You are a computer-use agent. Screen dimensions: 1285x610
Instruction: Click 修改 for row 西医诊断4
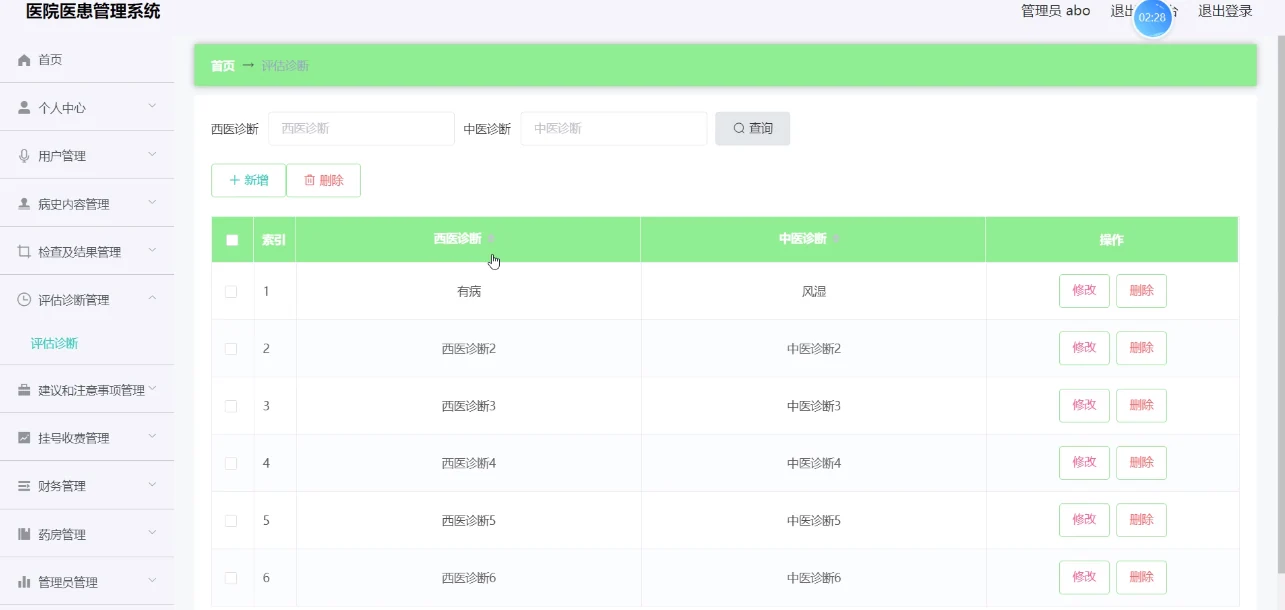pyautogui.click(x=1084, y=463)
